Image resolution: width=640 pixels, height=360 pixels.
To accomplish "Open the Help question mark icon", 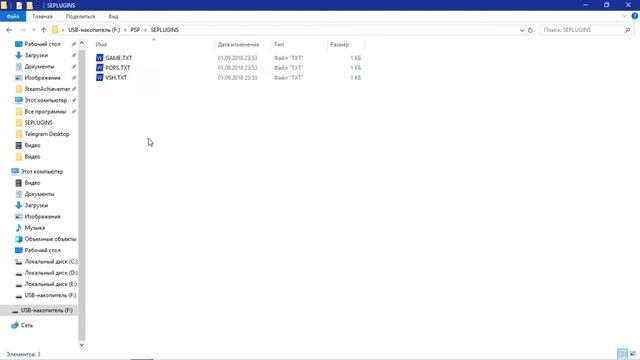I will (x=635, y=16).
